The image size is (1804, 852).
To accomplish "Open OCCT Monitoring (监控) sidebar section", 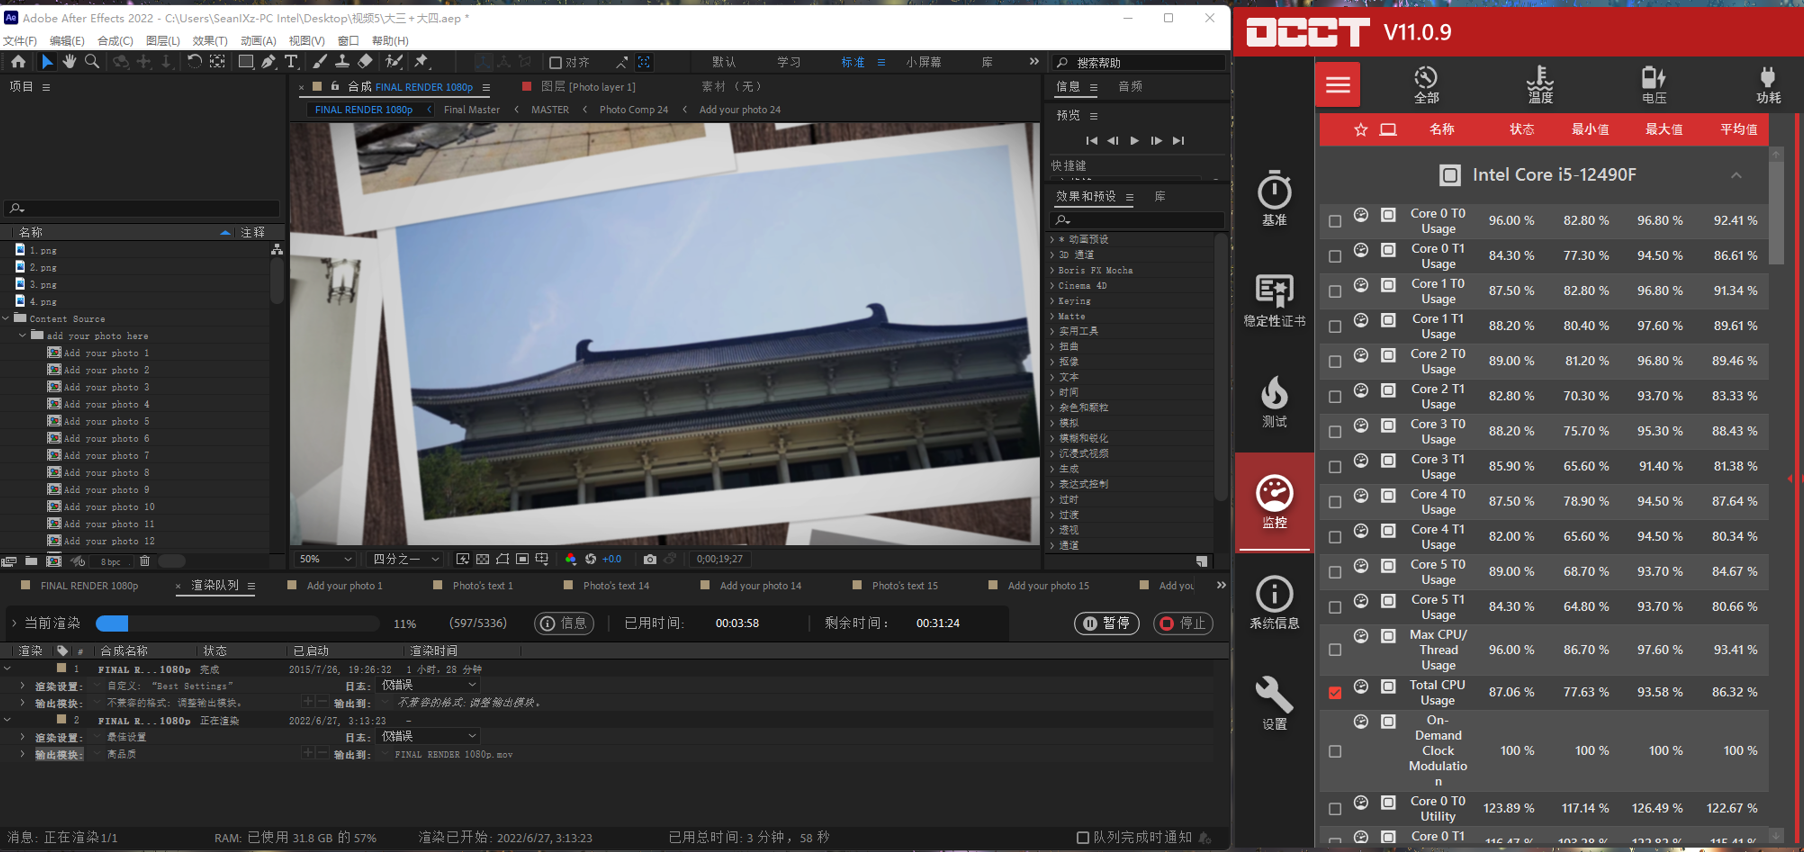I will (x=1274, y=501).
